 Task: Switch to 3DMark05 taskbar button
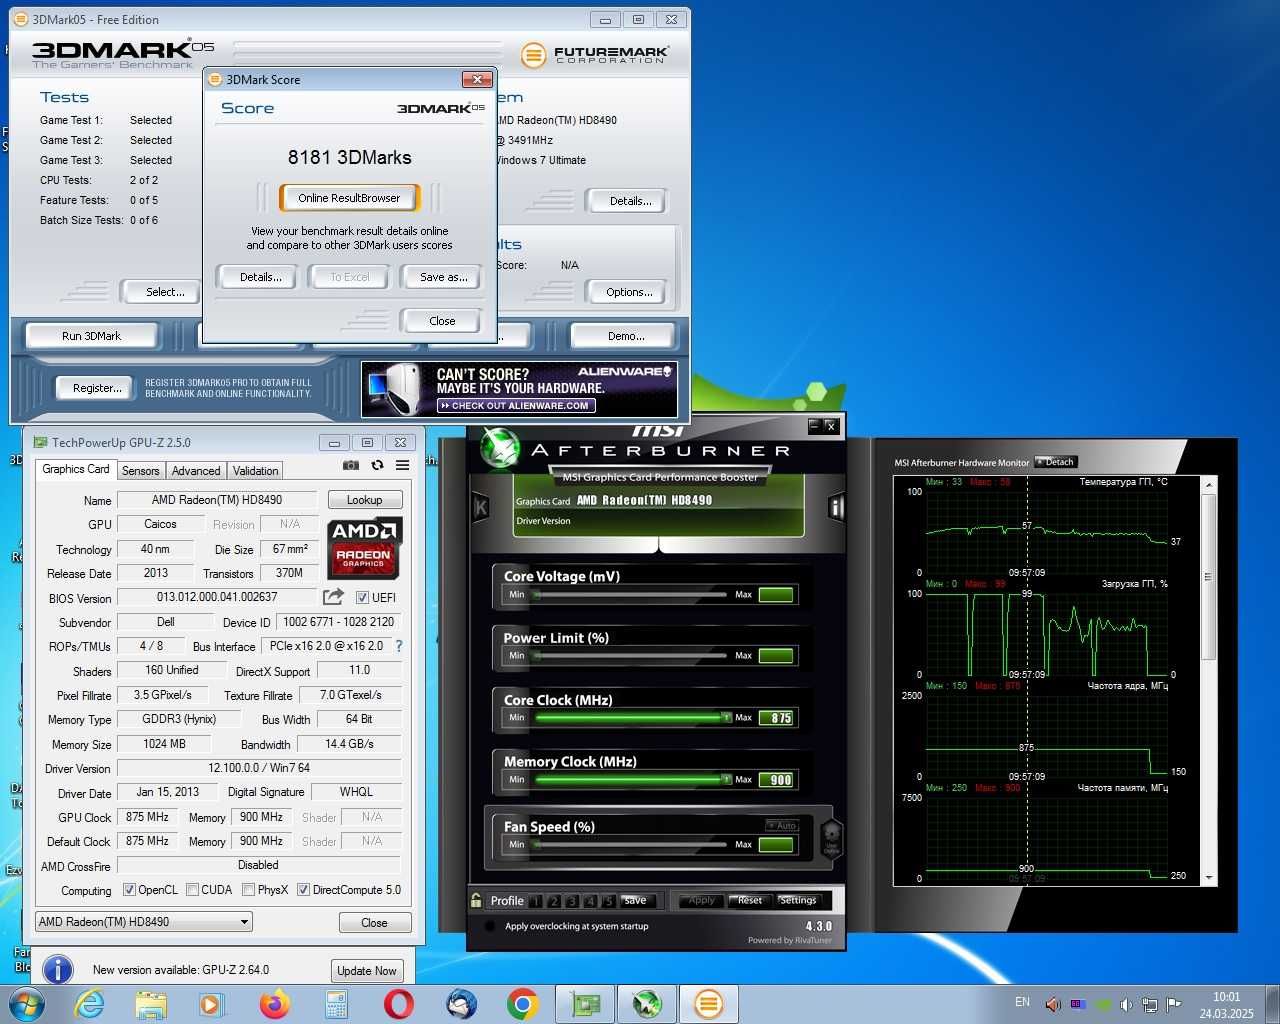[x=709, y=1003]
